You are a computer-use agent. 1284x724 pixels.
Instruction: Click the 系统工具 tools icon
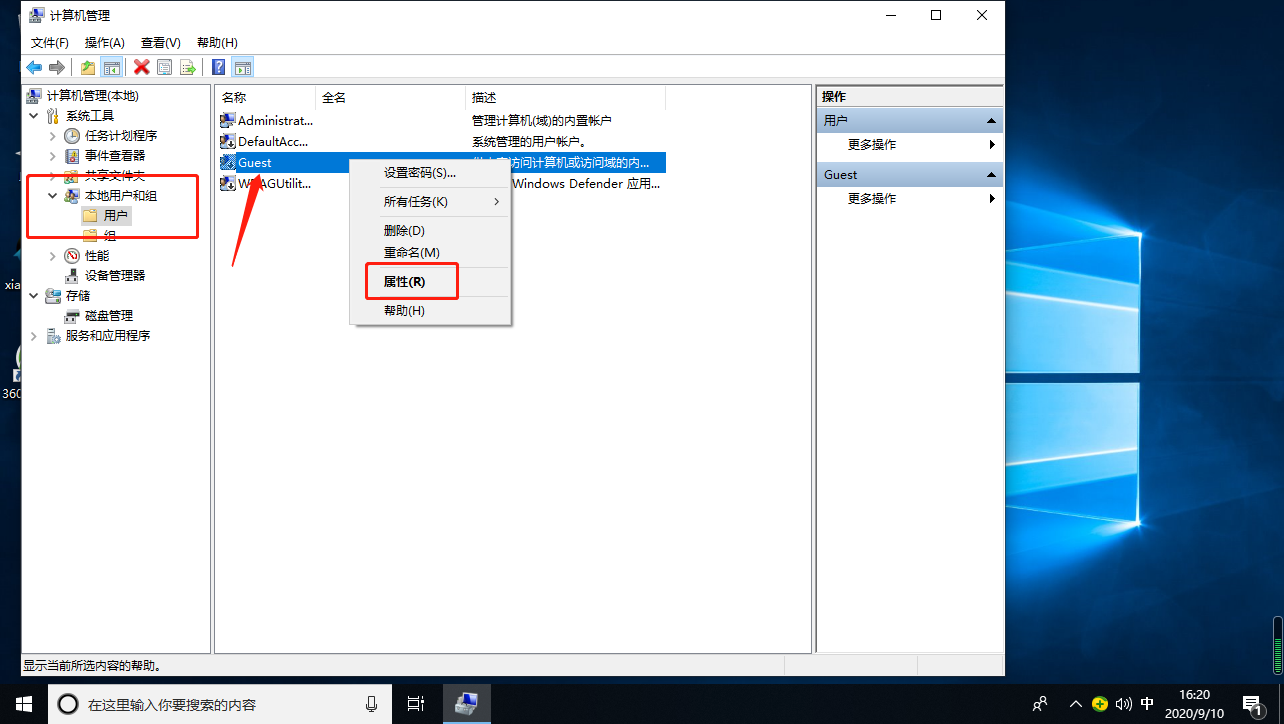click(x=53, y=116)
